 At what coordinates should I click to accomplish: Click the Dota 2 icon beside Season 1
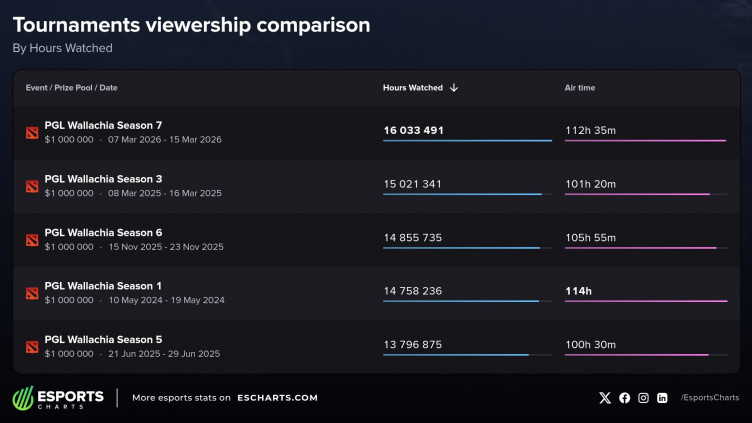(32, 293)
